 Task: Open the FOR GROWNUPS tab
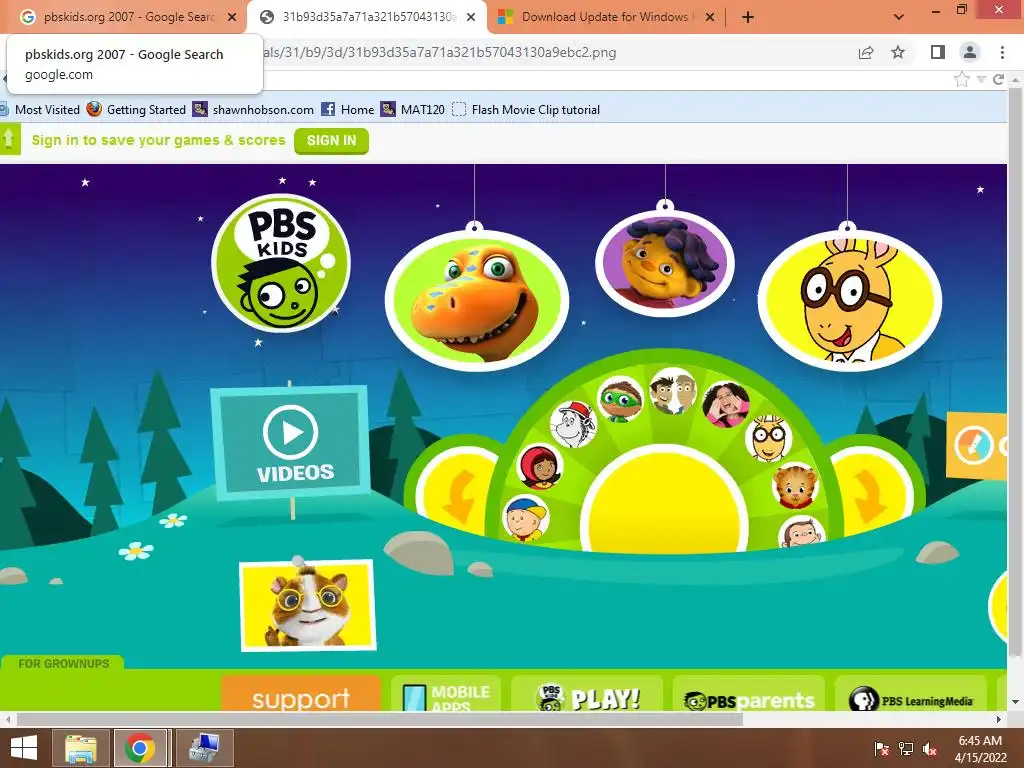click(63, 664)
